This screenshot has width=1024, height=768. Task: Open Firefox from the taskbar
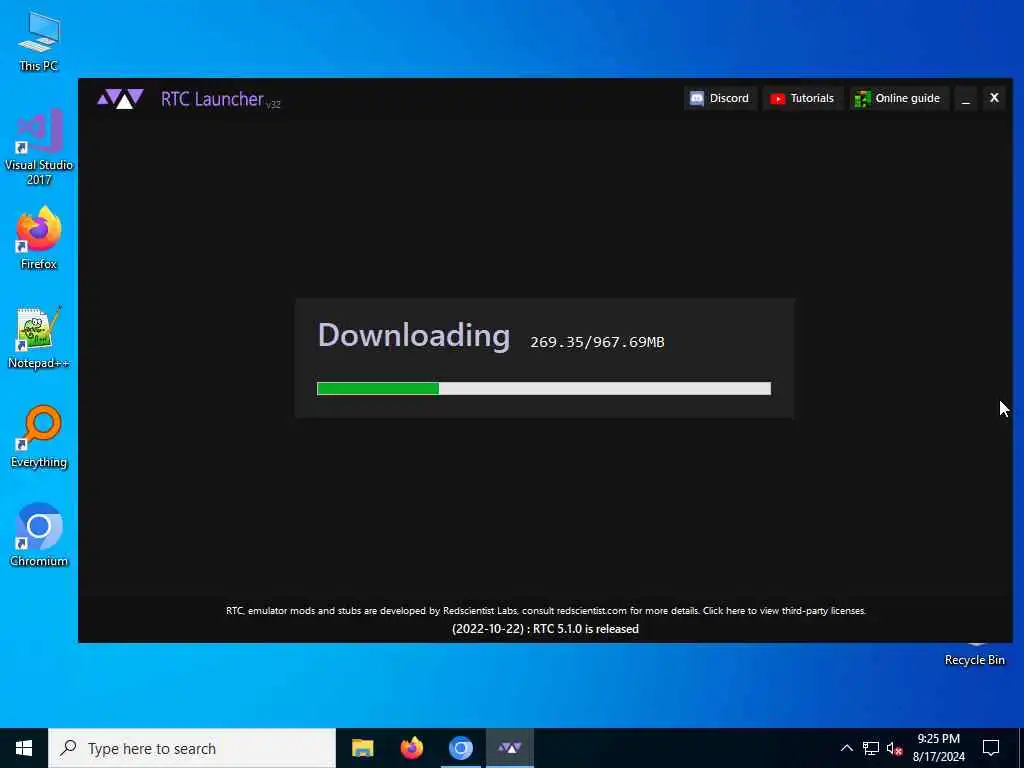tap(411, 748)
